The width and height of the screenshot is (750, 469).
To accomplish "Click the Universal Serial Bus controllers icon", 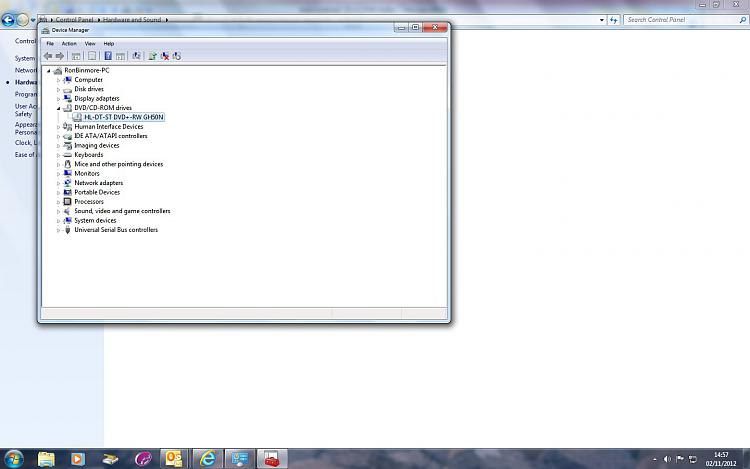I will pyautogui.click(x=67, y=230).
